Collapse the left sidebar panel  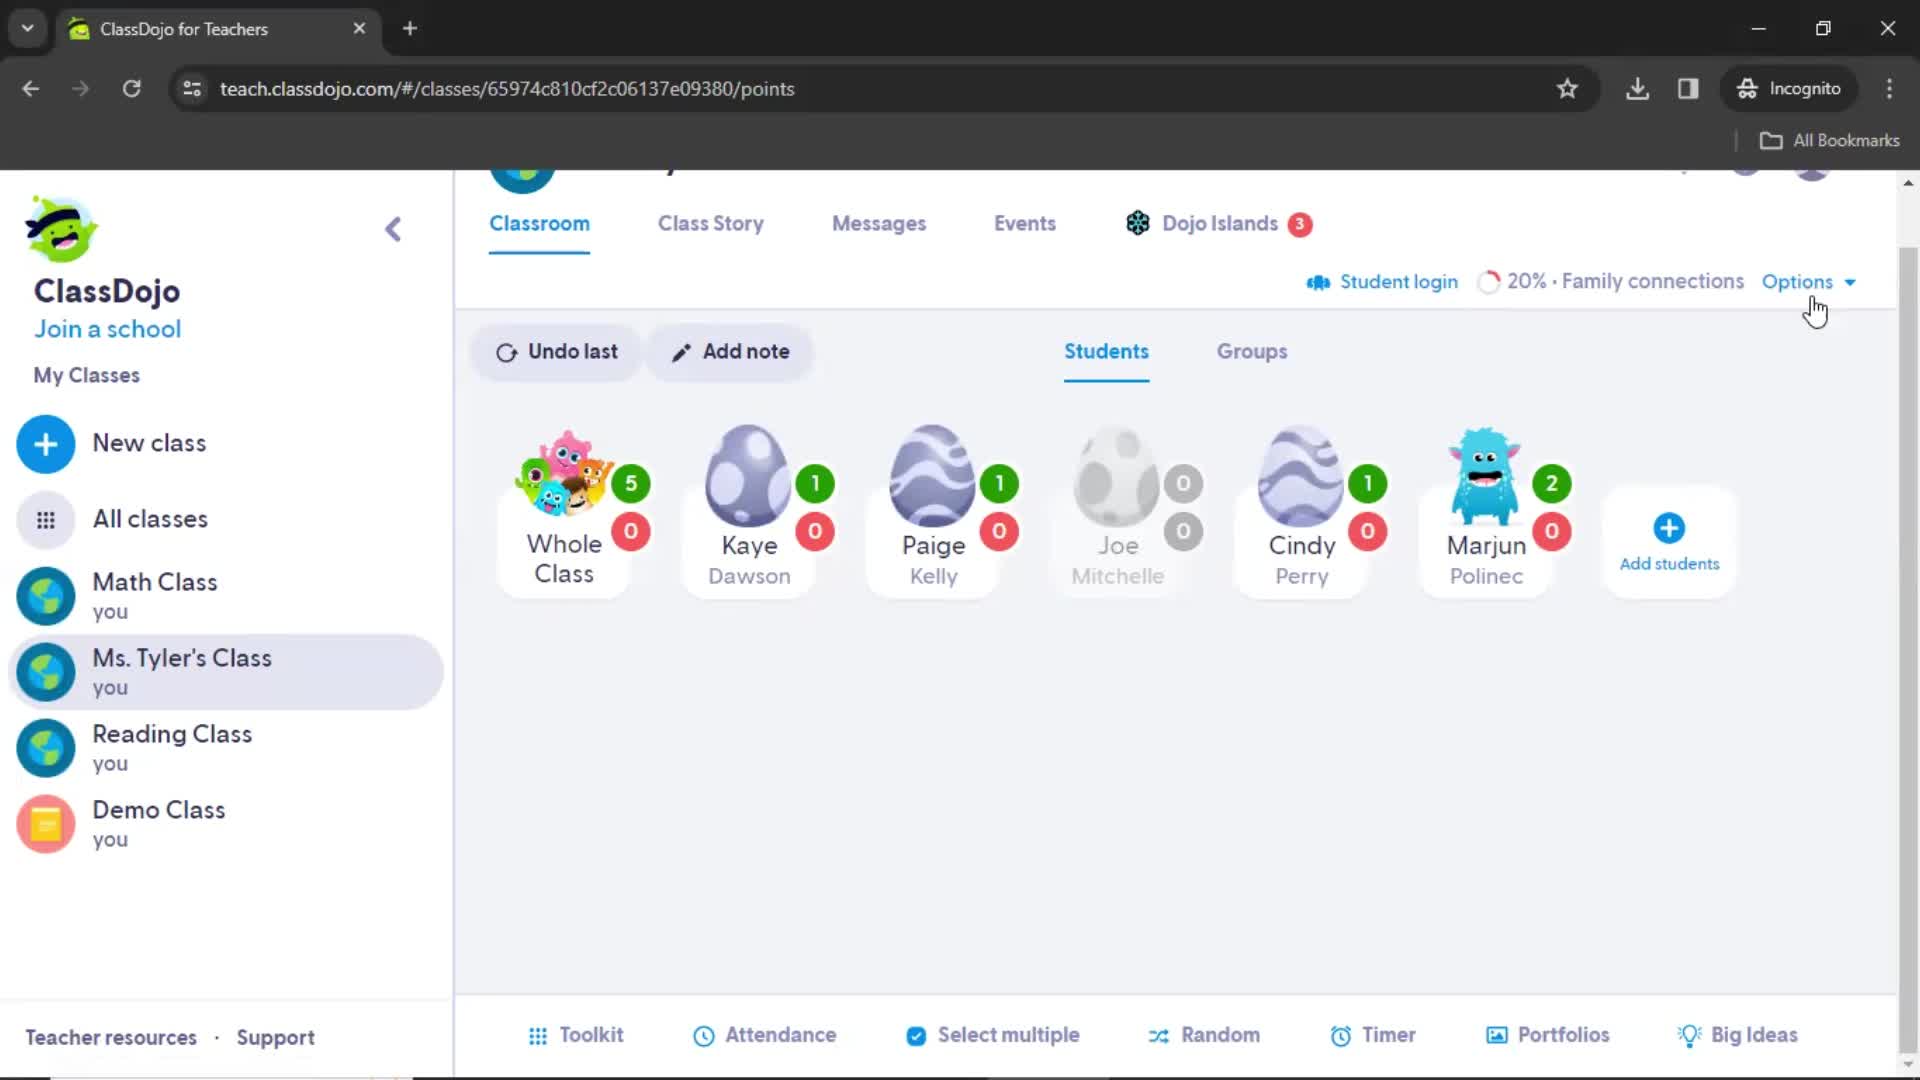click(394, 228)
